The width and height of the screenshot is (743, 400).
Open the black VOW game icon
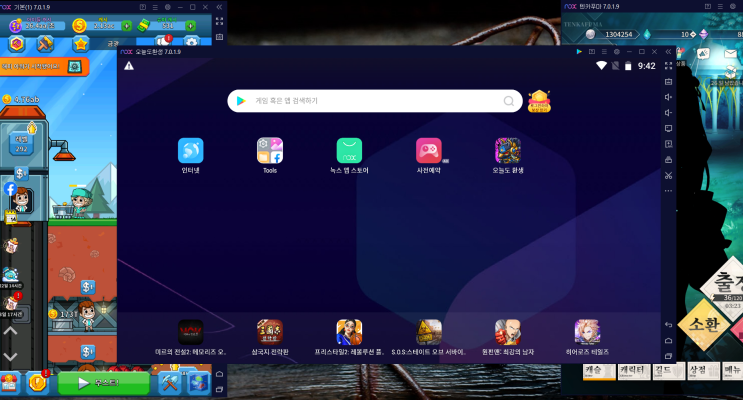[190, 332]
